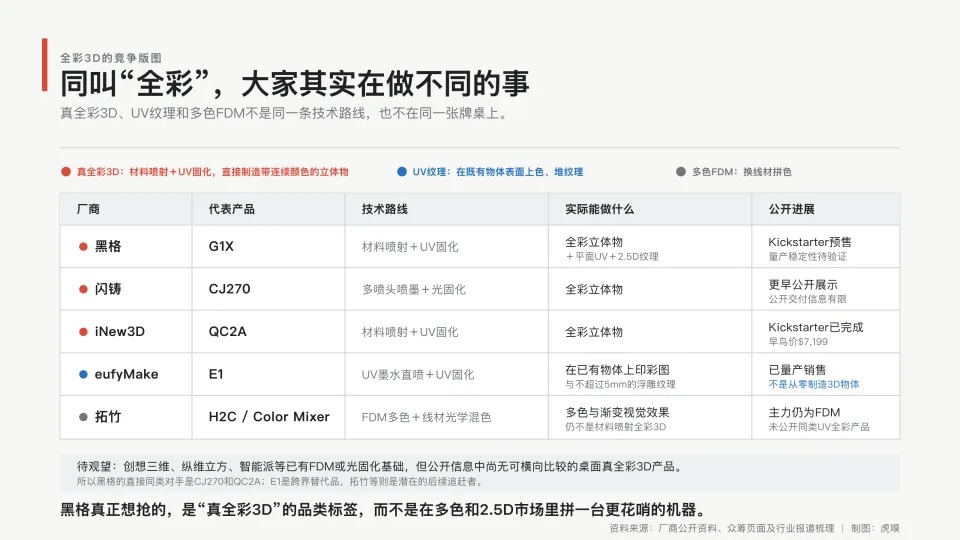Click the 制图: 虎嗅 credit
The height and width of the screenshot is (540, 960).
click(x=876, y=528)
